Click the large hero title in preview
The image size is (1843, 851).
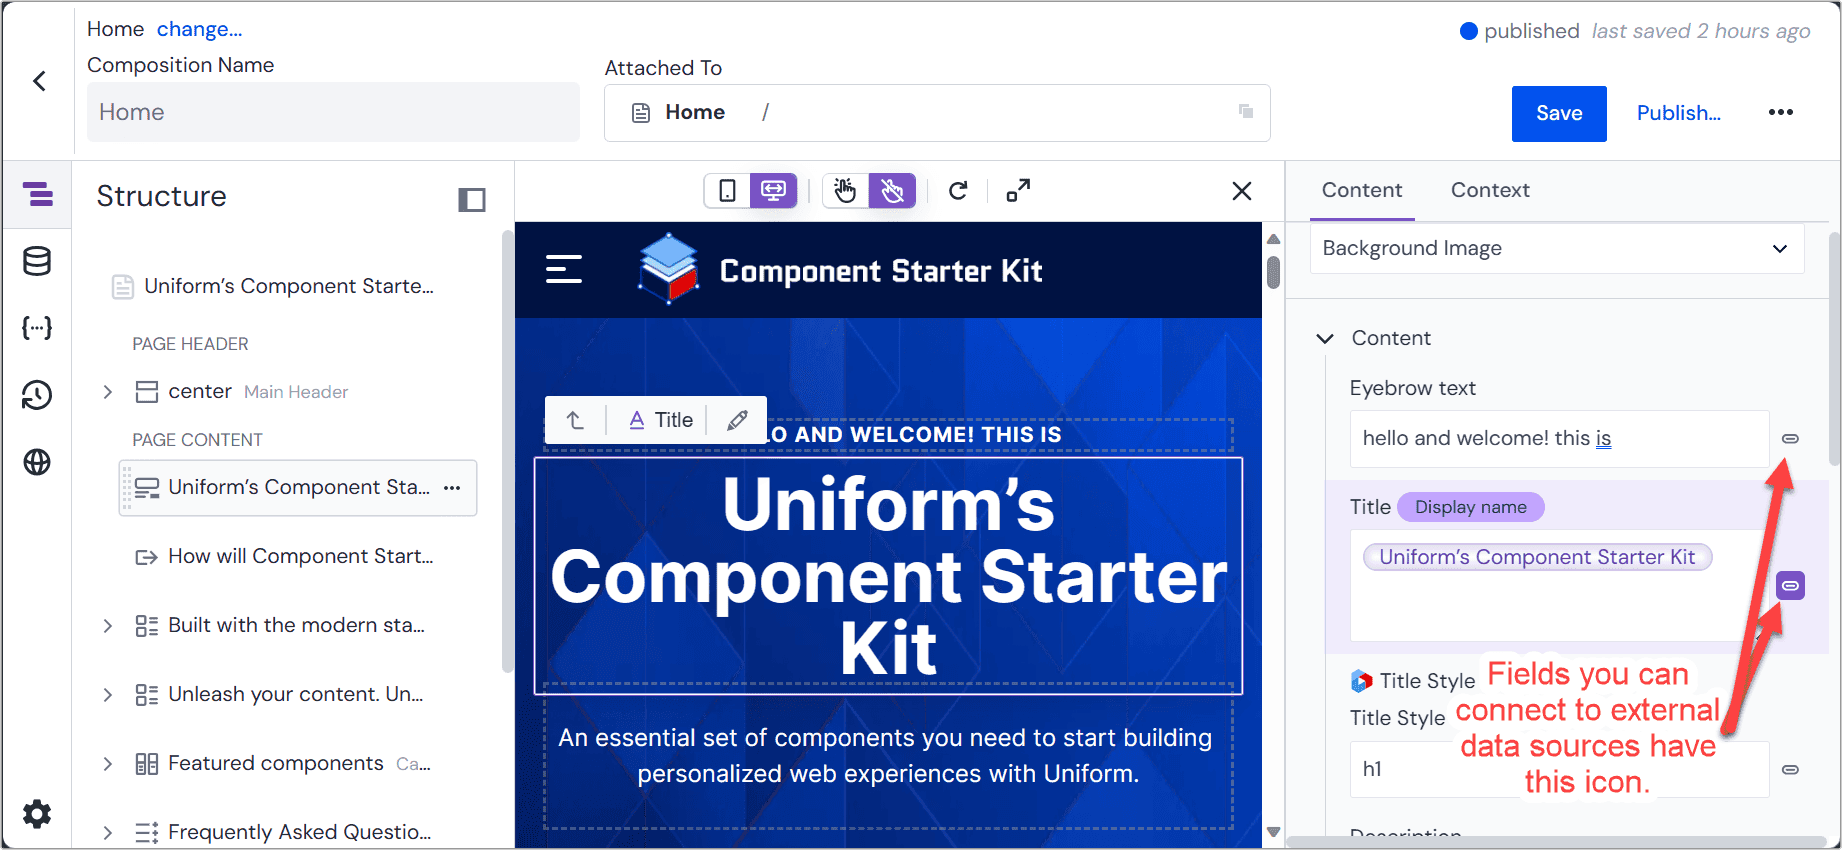888,576
